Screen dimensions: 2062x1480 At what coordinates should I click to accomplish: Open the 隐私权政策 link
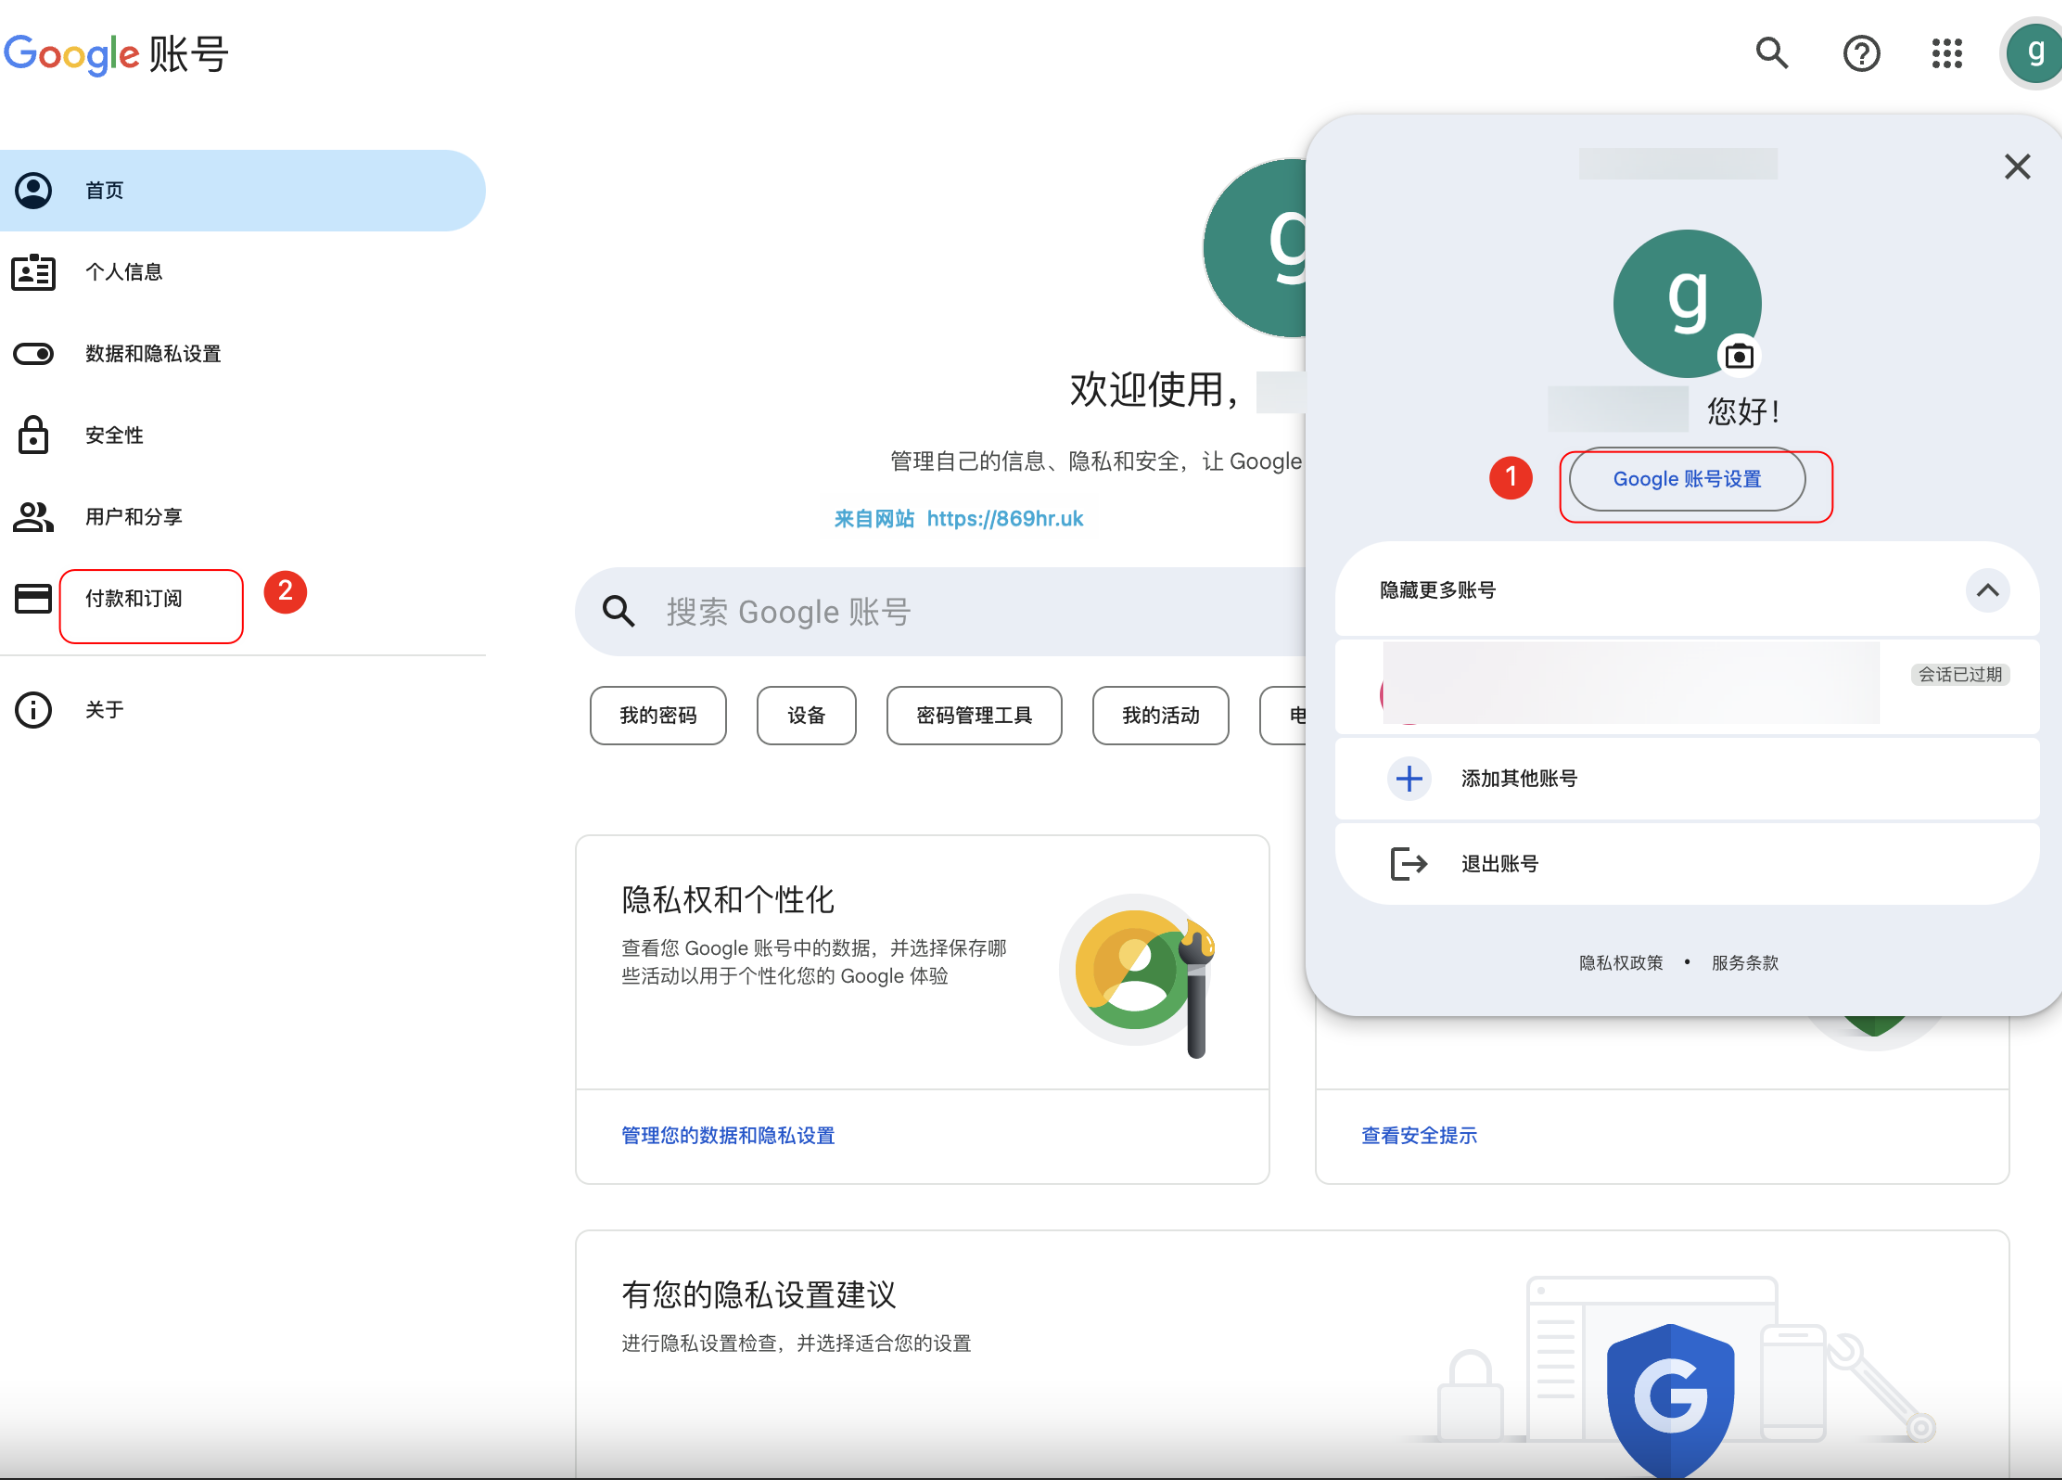(x=1621, y=962)
